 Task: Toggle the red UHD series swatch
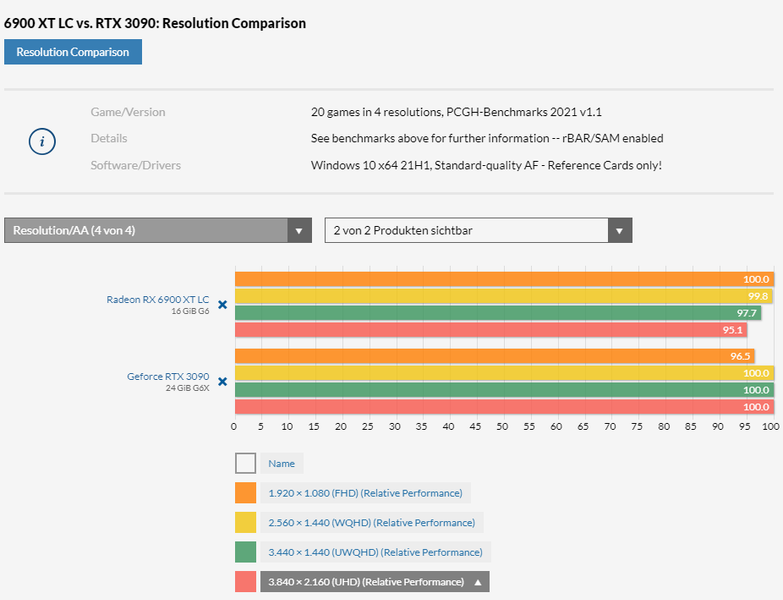(x=246, y=582)
